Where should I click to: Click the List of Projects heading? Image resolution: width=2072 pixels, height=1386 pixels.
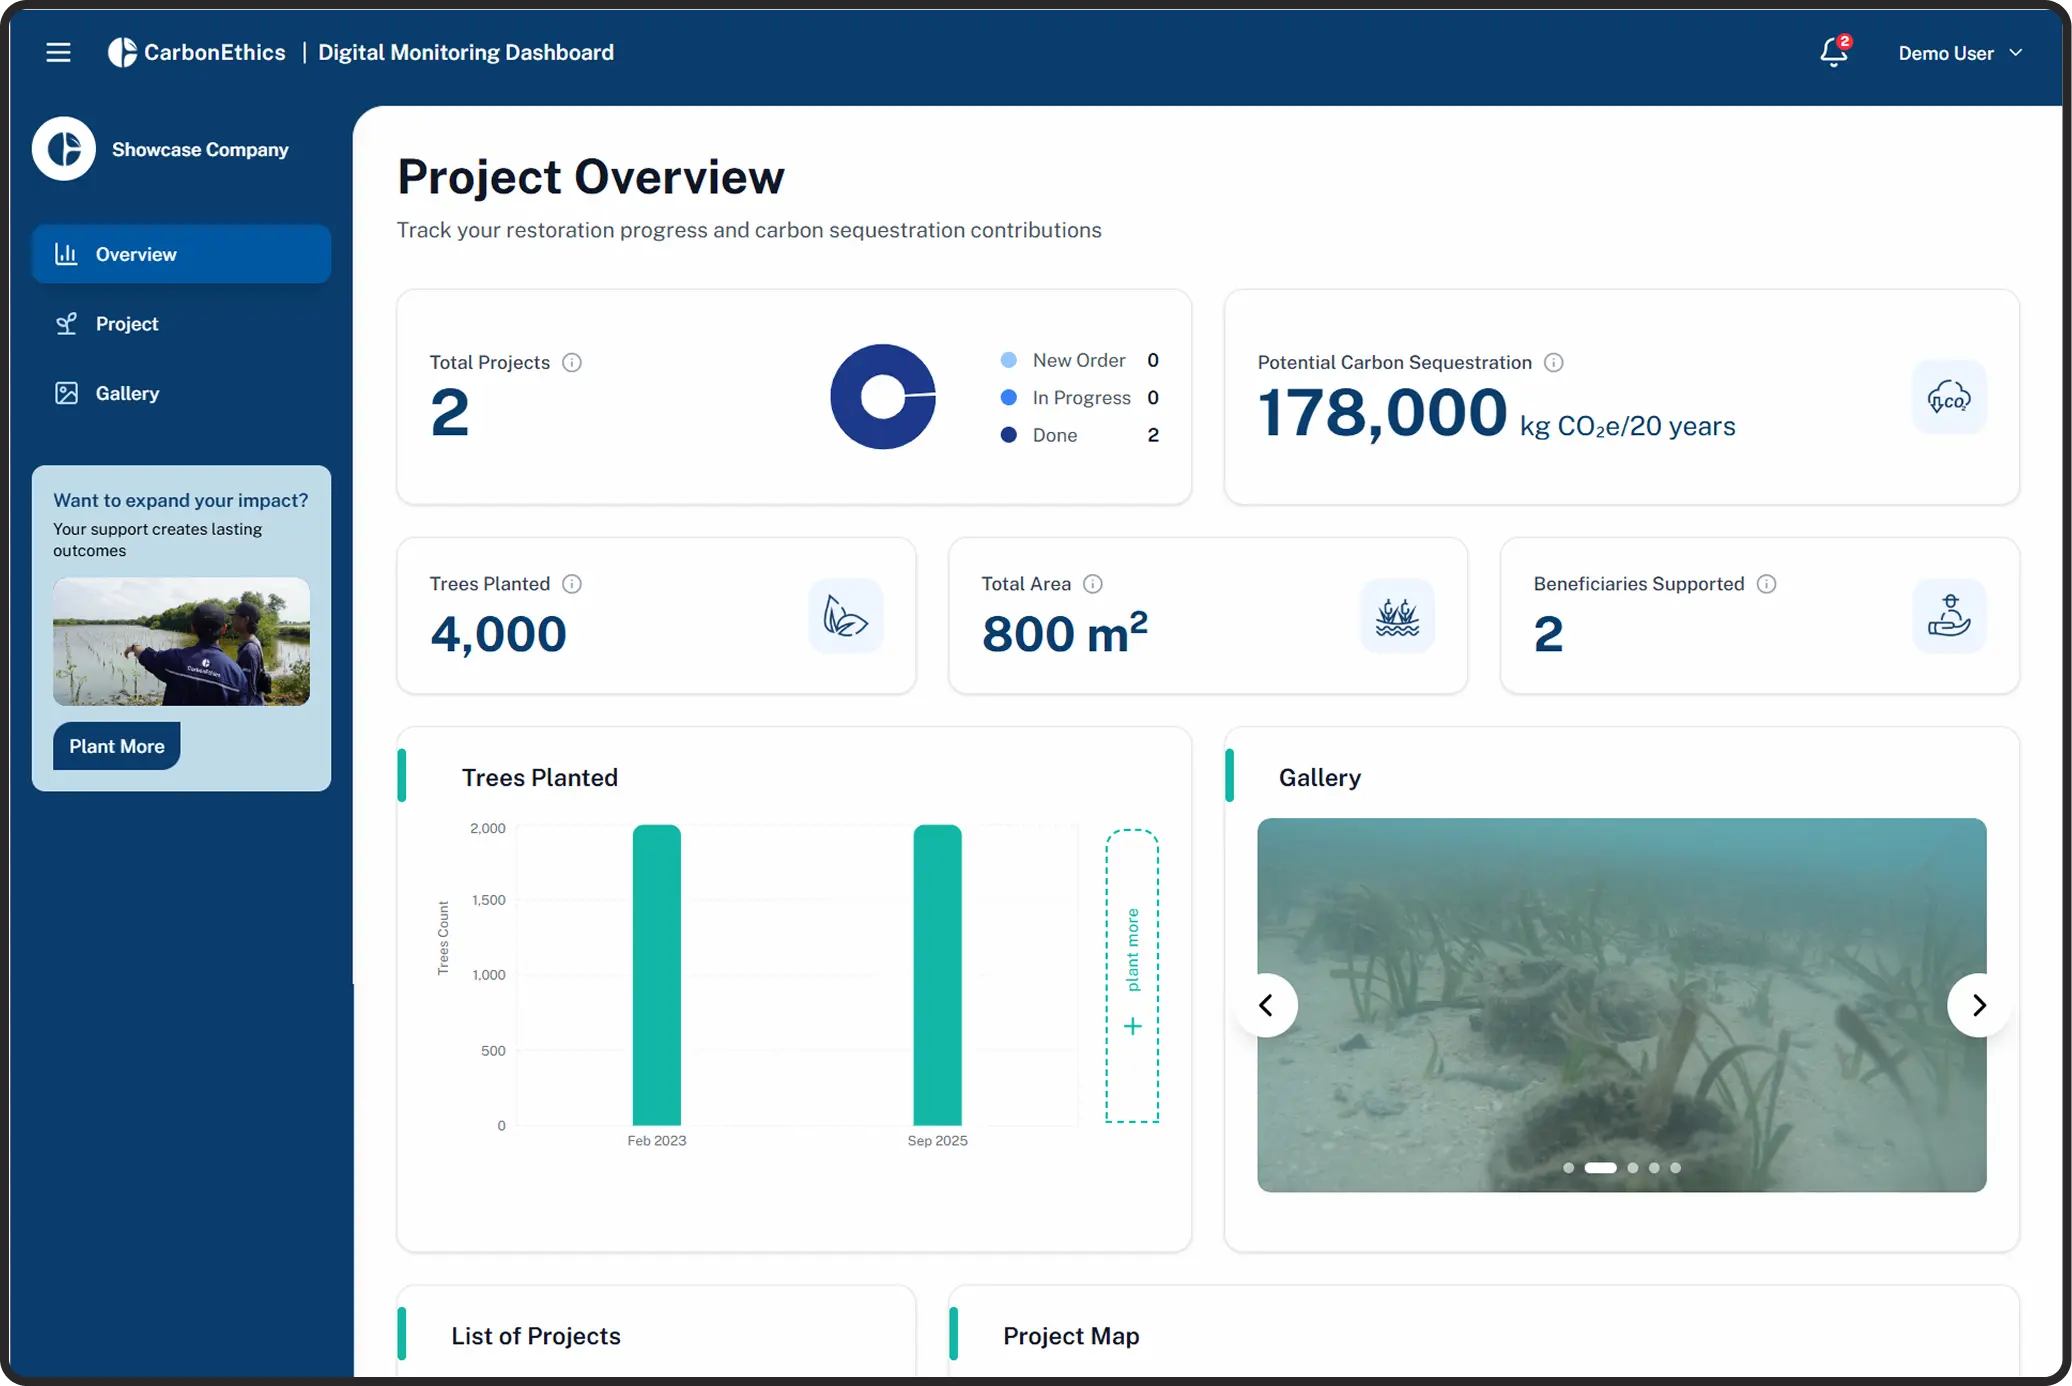[536, 1336]
